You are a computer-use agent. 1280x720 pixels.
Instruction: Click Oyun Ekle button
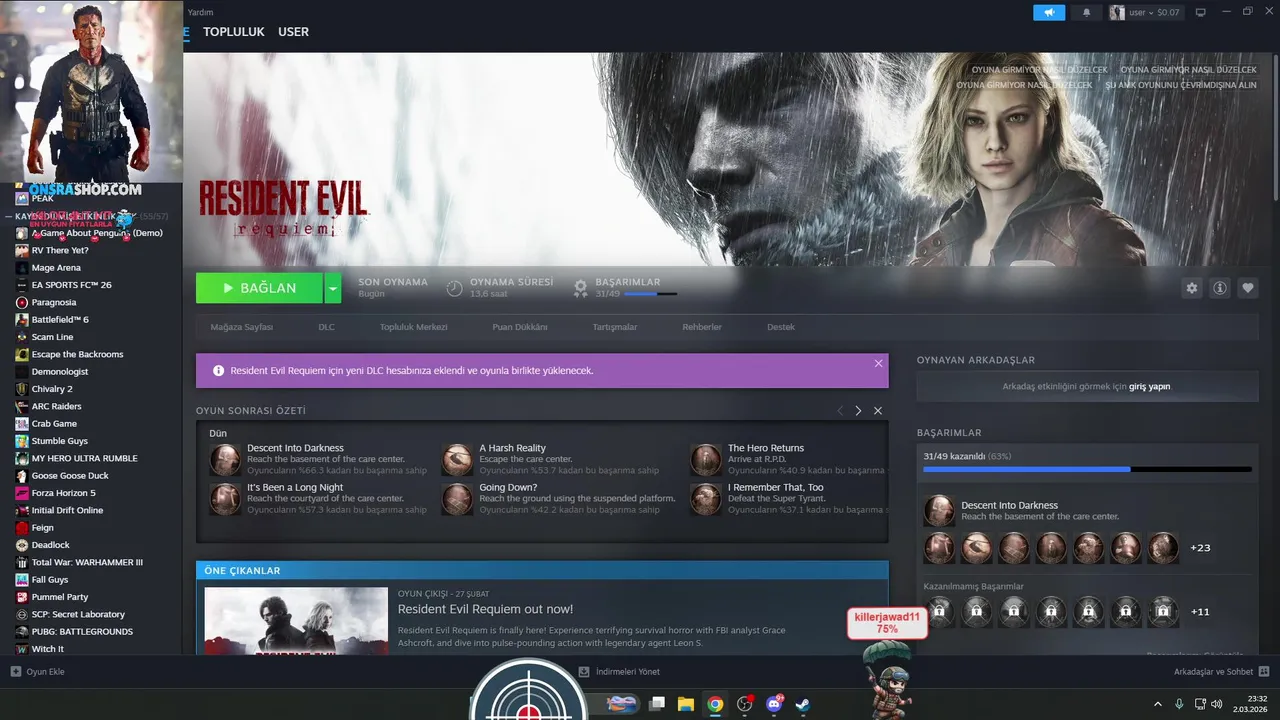point(37,672)
